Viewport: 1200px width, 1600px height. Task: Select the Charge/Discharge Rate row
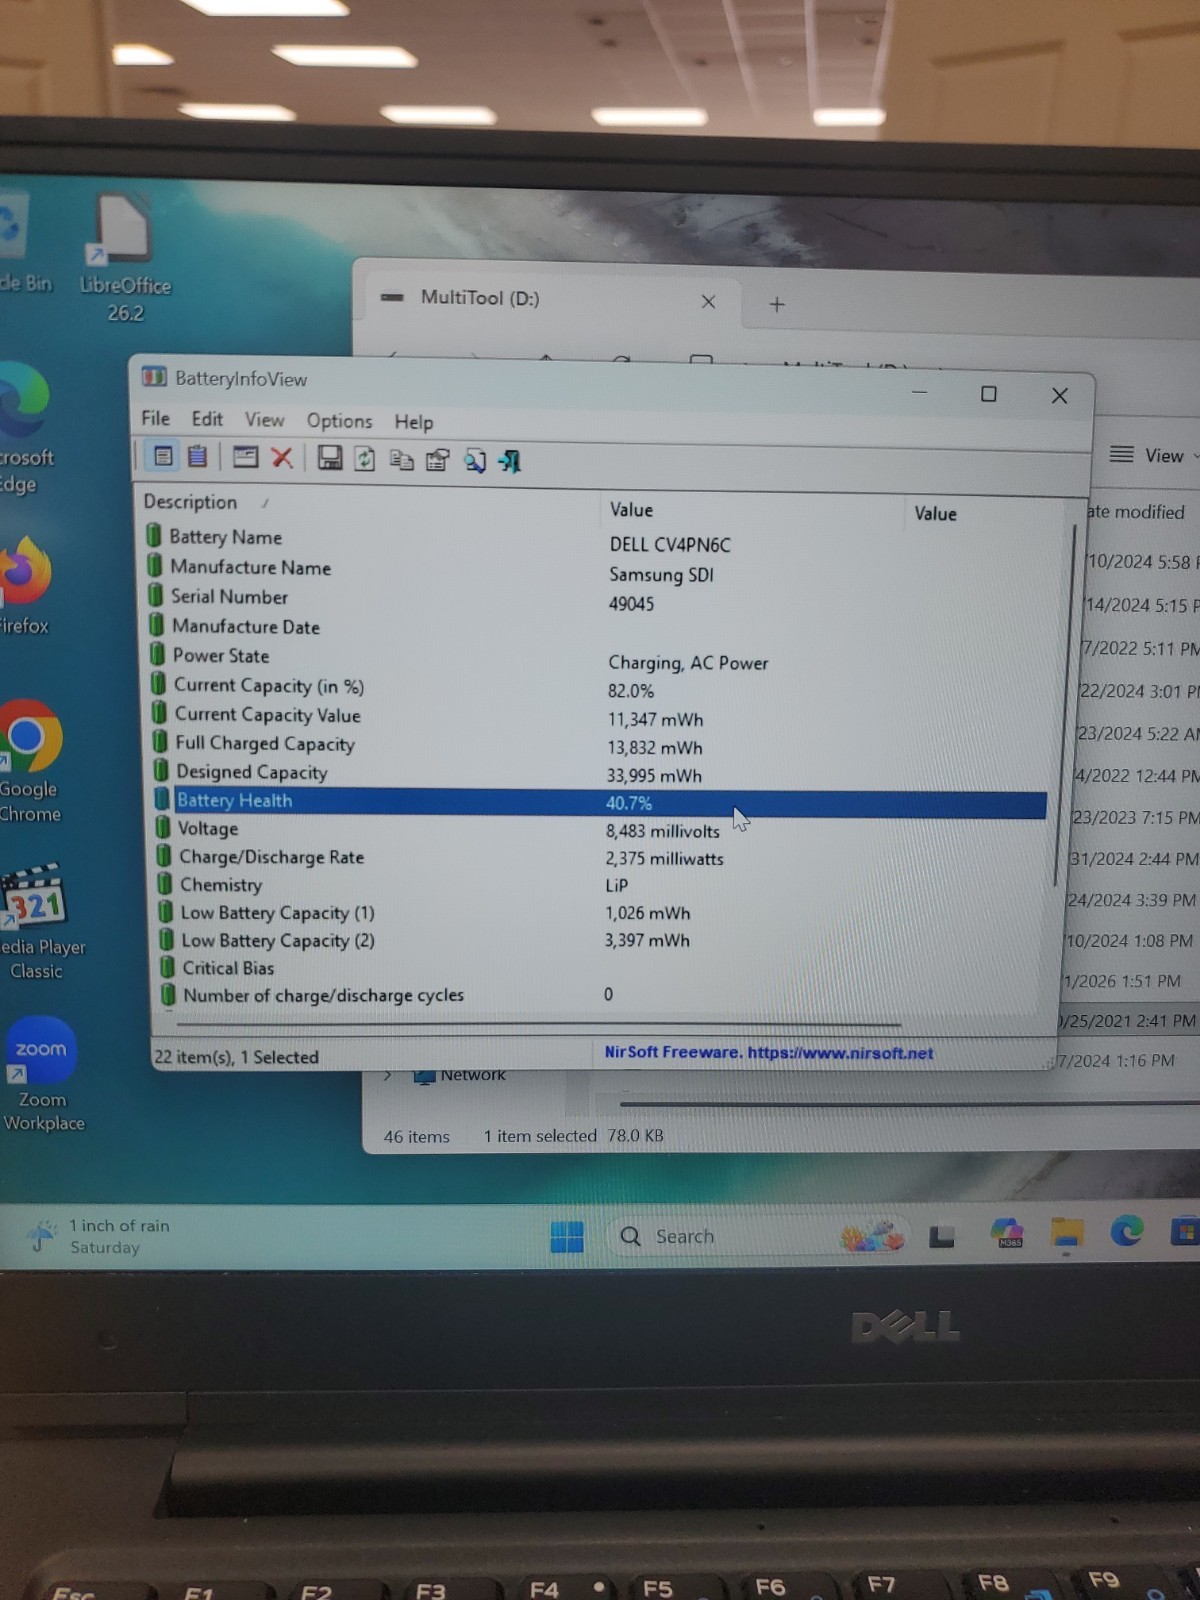click(x=600, y=857)
